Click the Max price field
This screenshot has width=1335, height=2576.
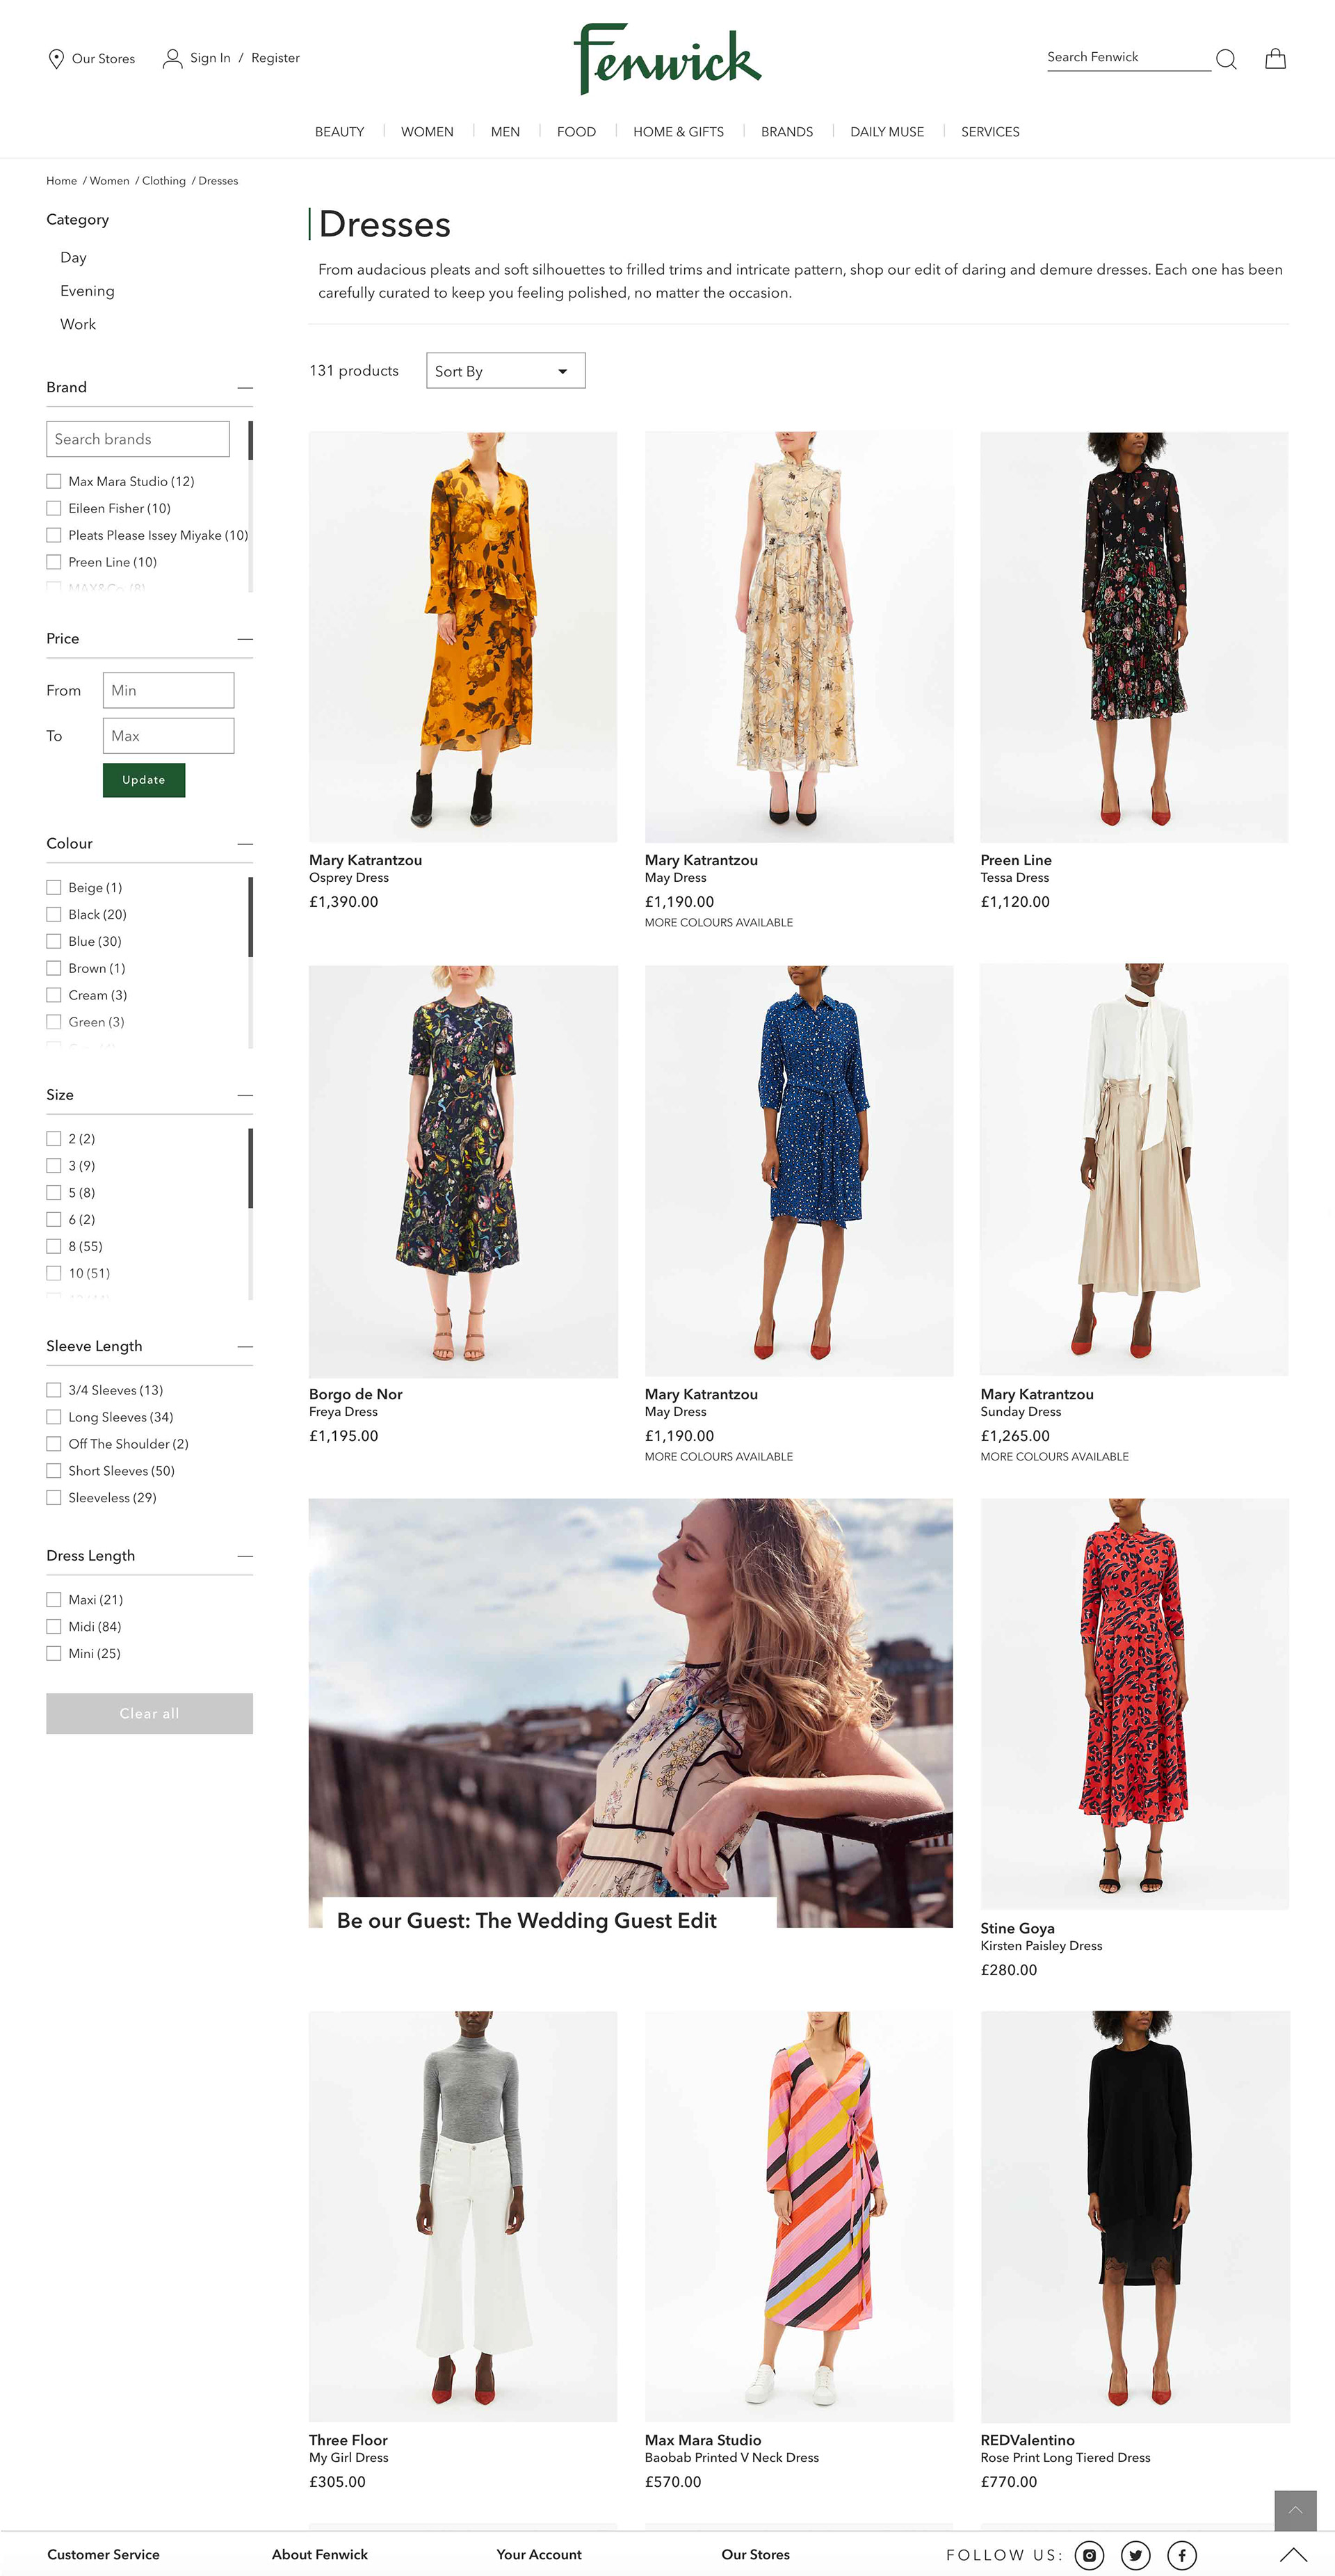point(168,736)
